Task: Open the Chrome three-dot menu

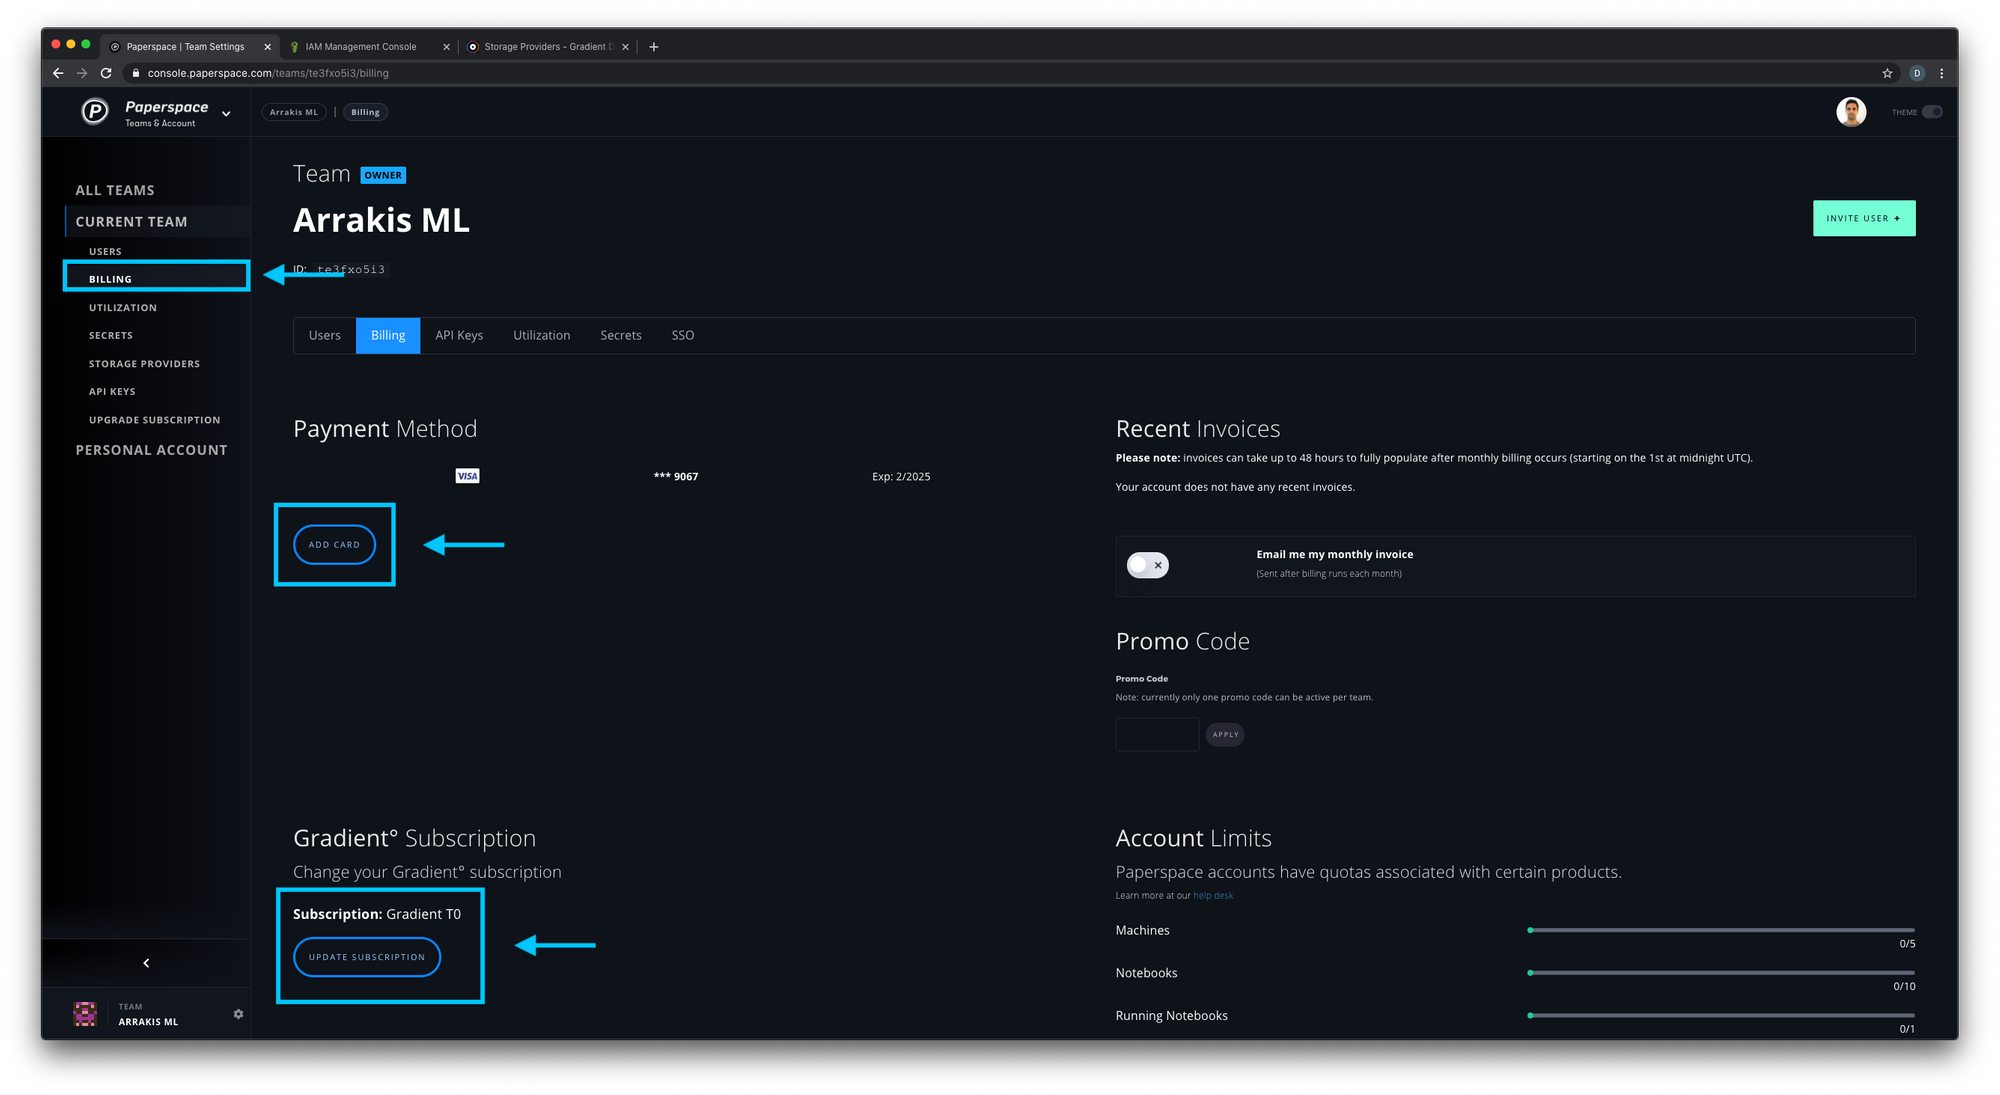Action: pyautogui.click(x=1941, y=73)
